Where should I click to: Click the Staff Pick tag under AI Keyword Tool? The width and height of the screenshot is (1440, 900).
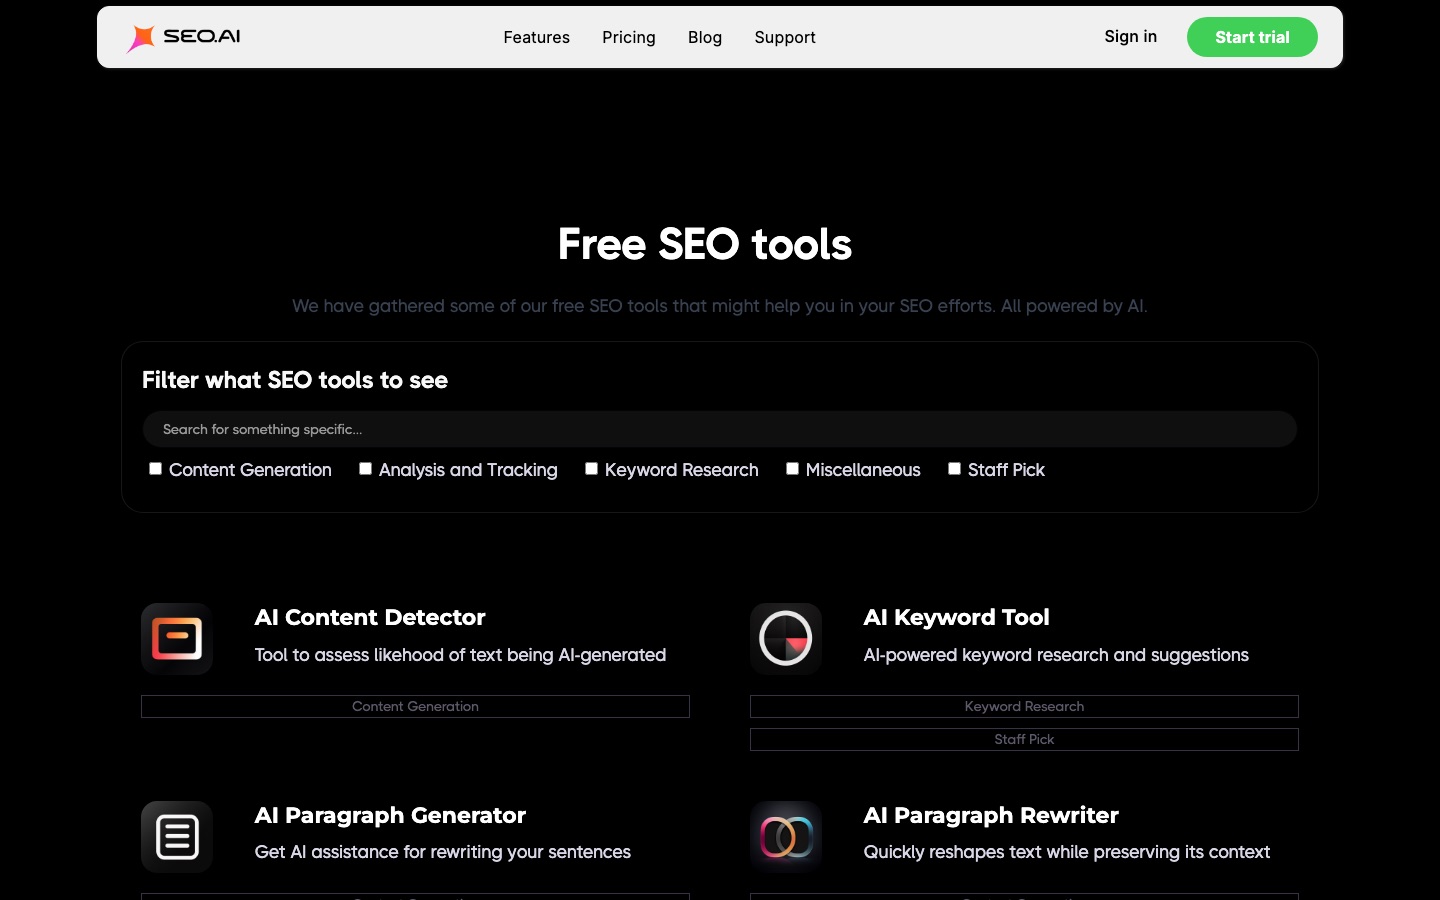[1024, 739]
